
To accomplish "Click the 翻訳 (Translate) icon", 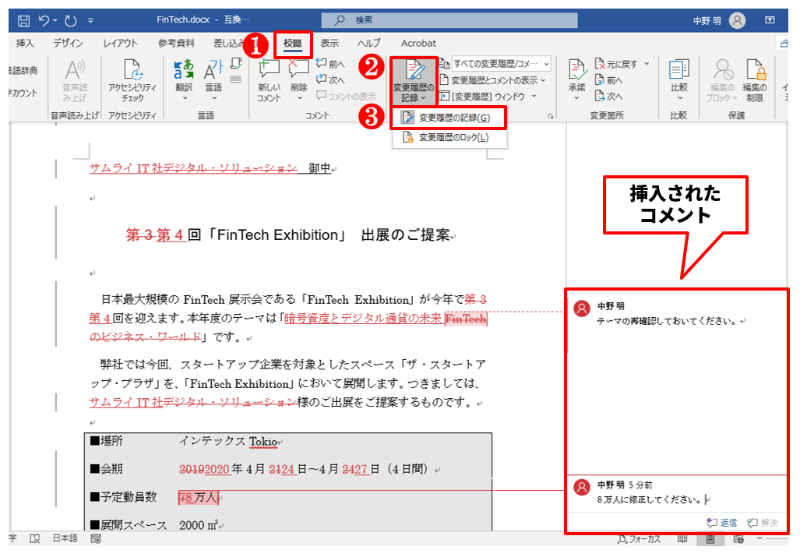I will pyautogui.click(x=183, y=78).
